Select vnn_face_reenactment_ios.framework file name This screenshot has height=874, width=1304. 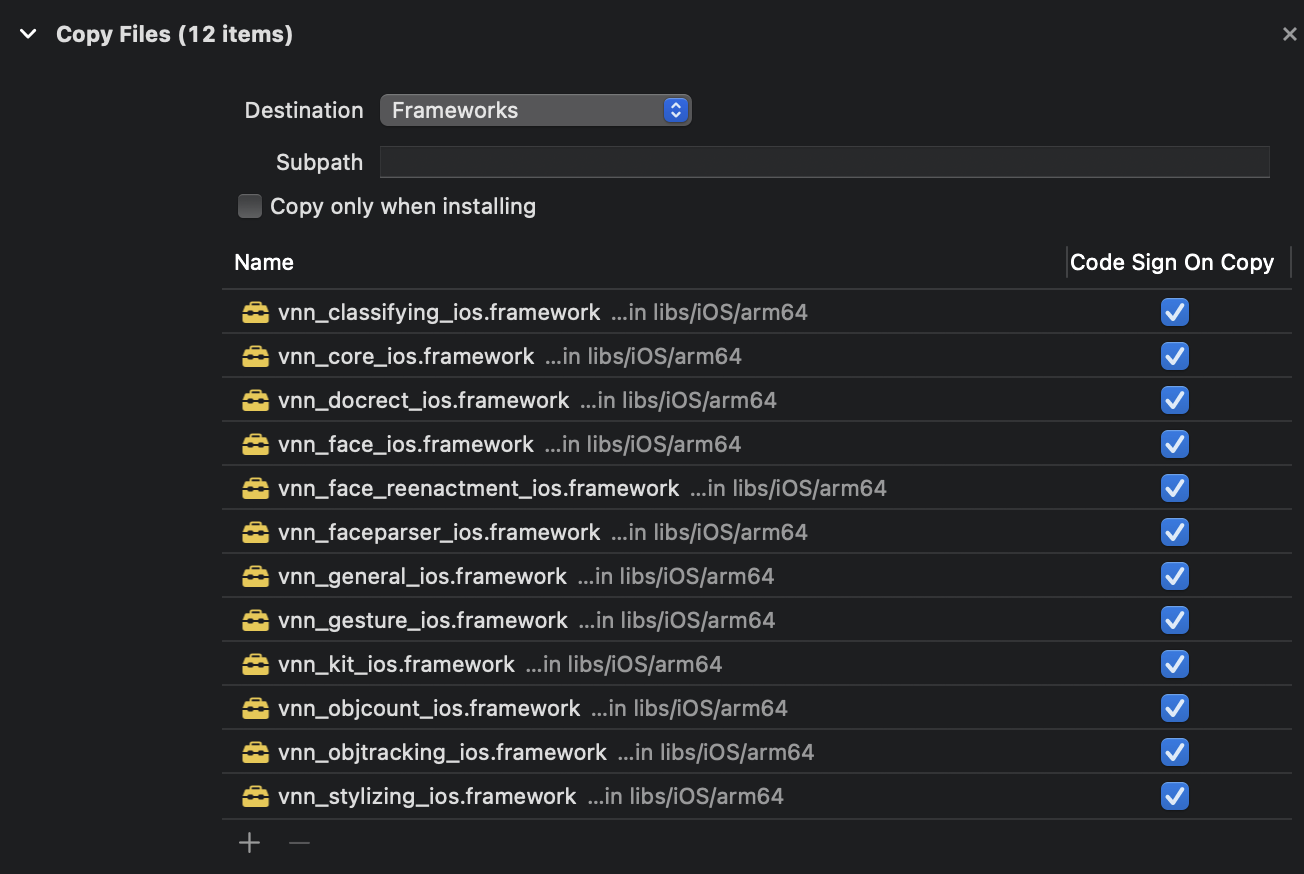pos(479,489)
